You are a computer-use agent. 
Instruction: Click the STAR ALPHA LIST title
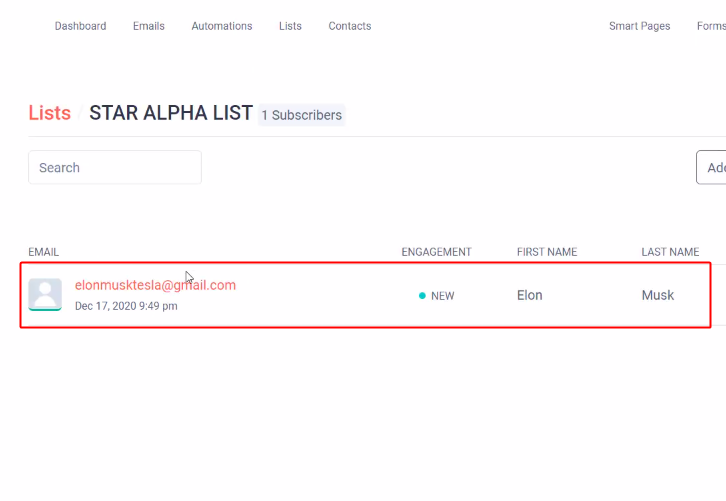coord(170,113)
